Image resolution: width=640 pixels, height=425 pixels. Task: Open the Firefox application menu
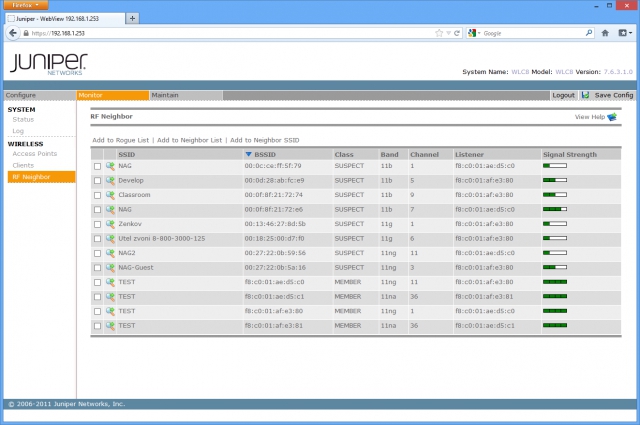tap(26, 5)
